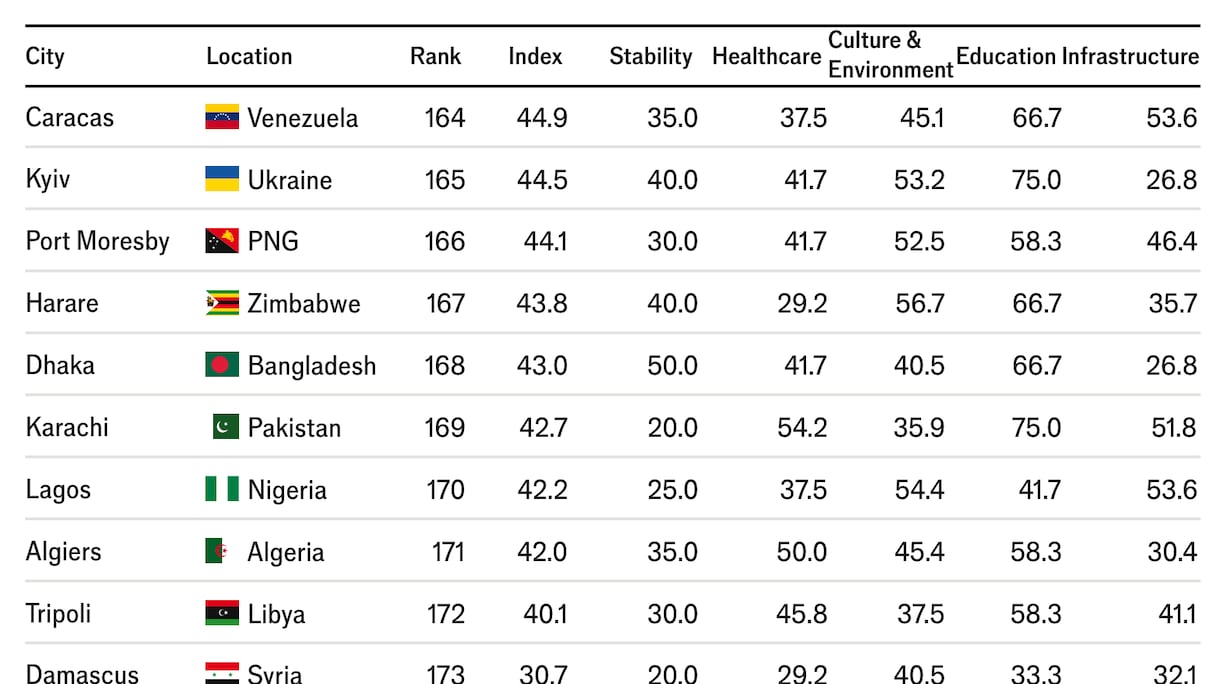Screen dimensions: 1216x684
Task: Click the Healthcare column header
Action: coord(766,56)
